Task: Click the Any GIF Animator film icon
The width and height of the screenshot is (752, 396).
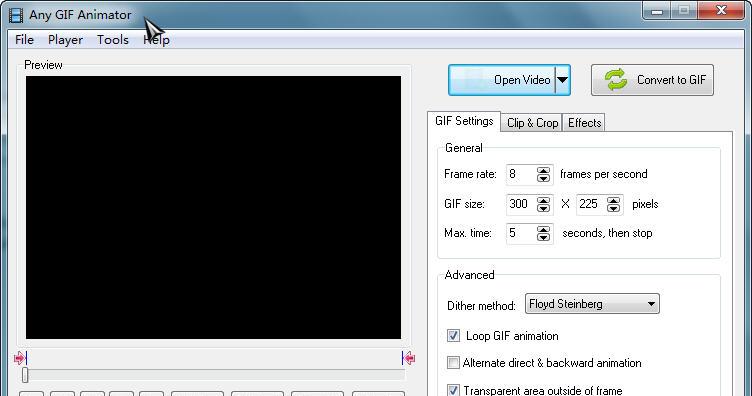Action: (16, 15)
